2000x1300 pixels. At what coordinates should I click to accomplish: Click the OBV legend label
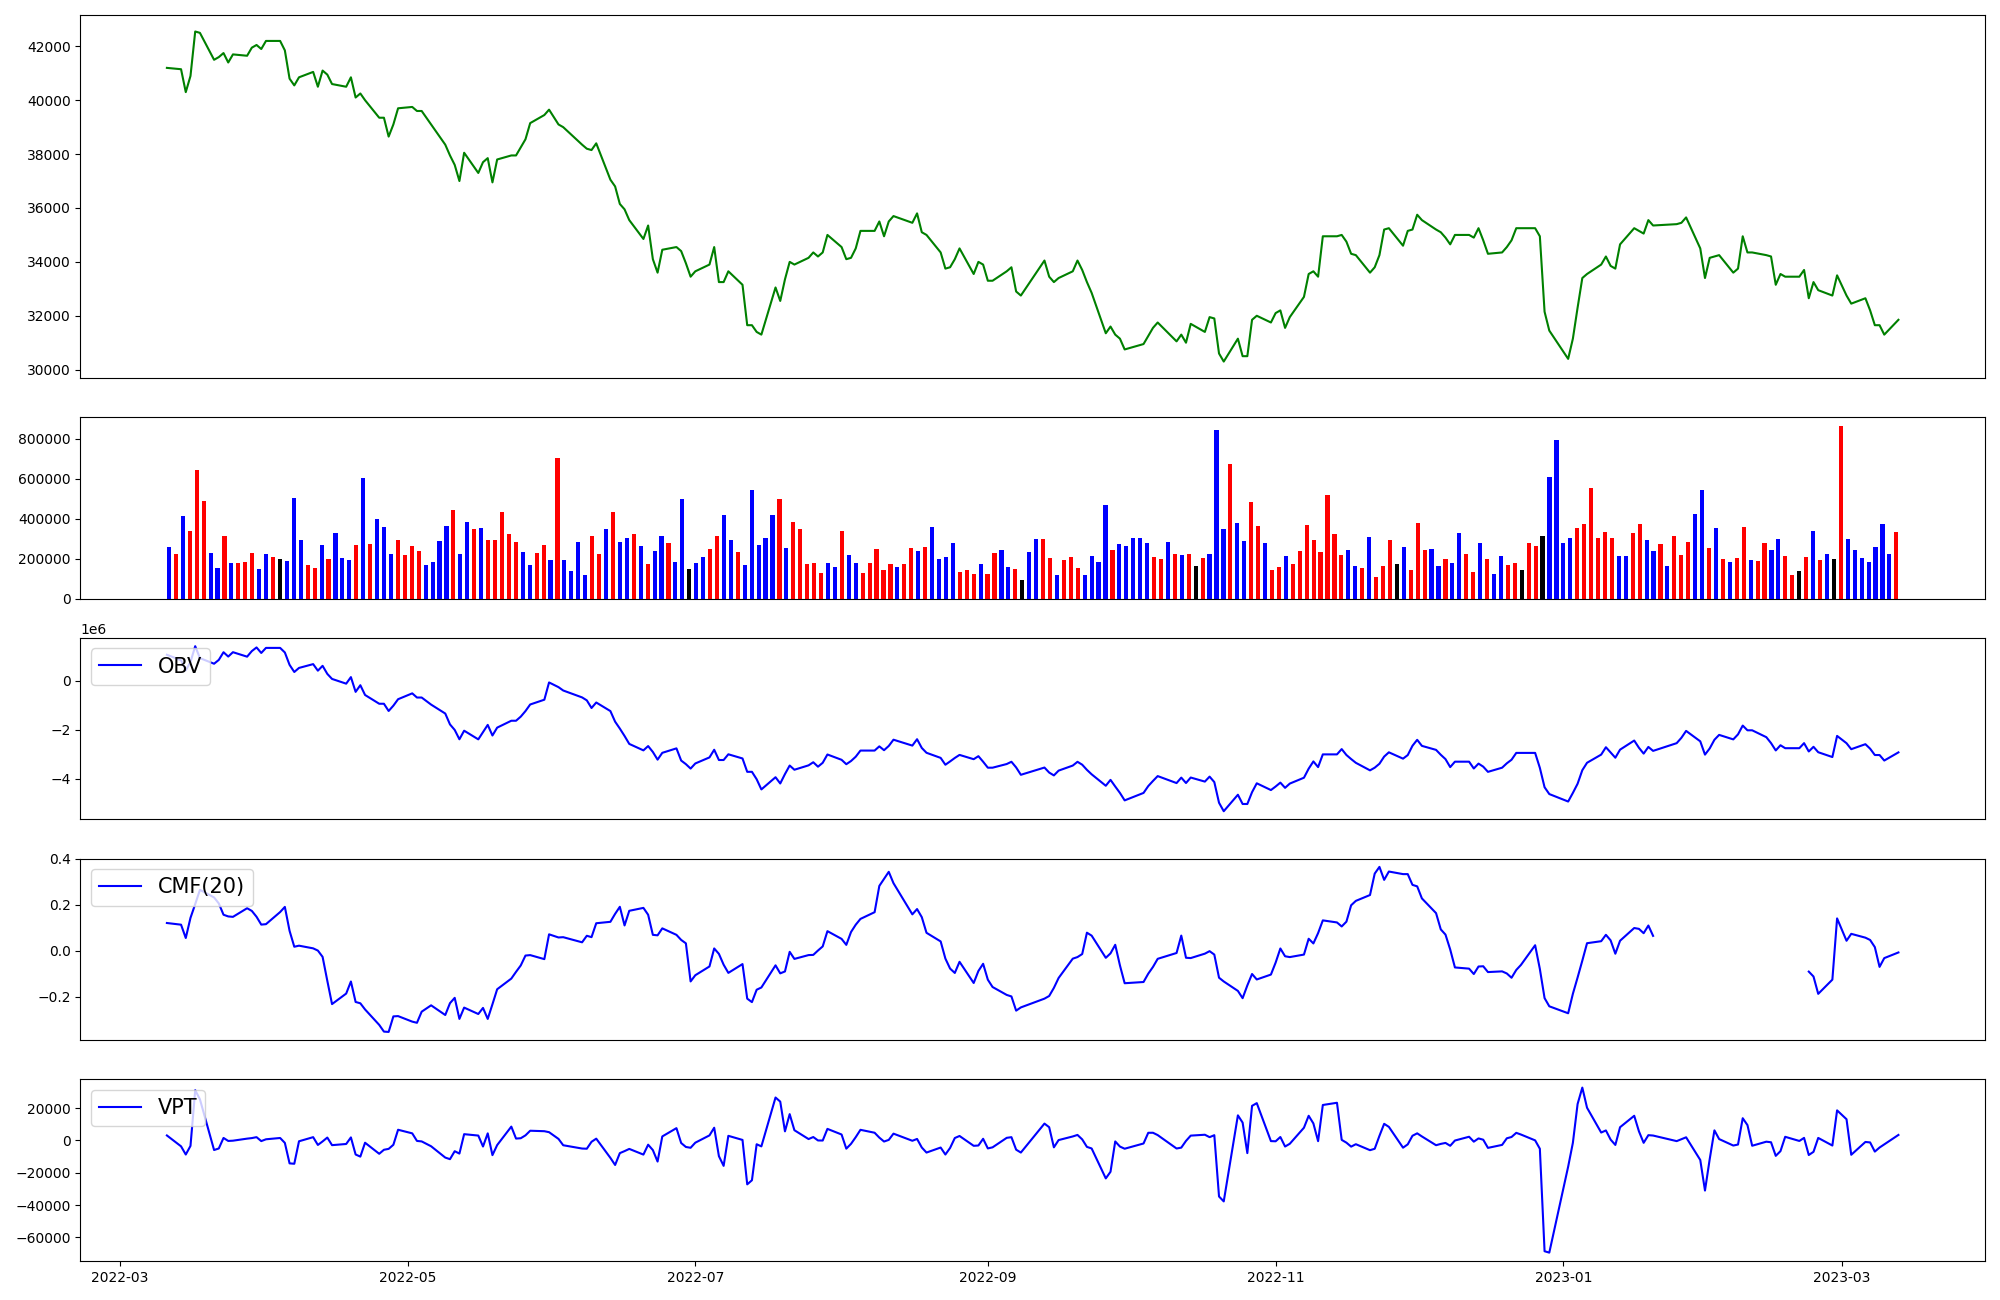click(179, 666)
